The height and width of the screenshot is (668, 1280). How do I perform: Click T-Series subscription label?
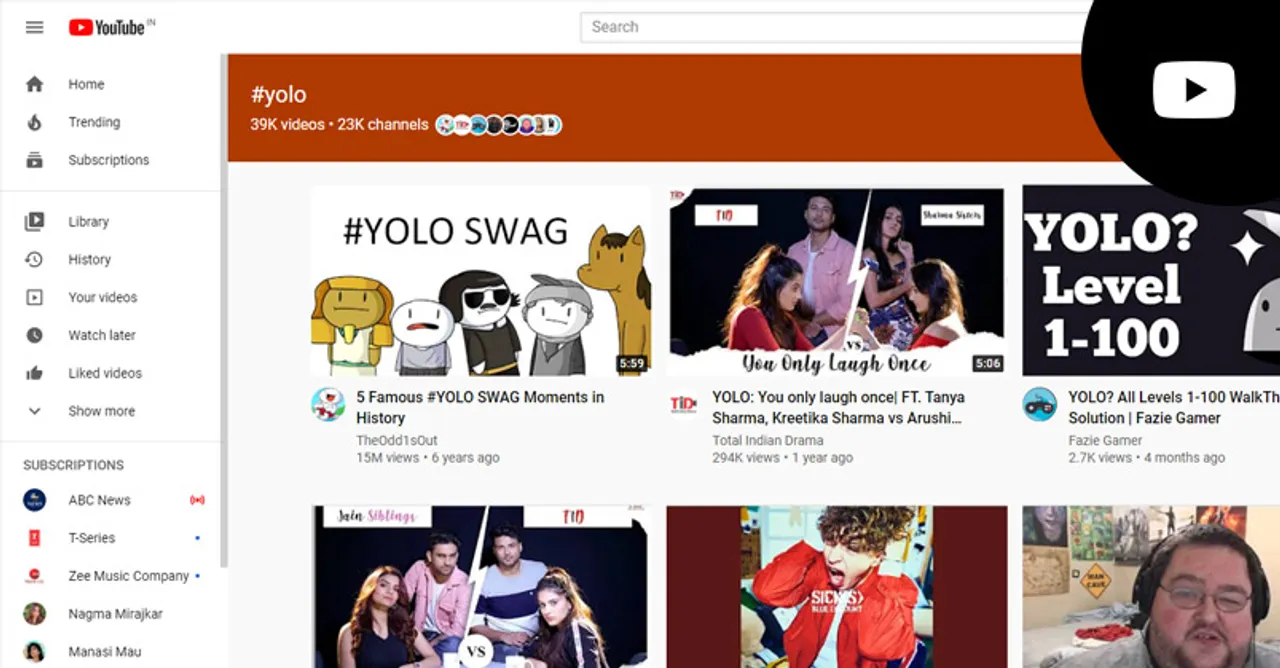click(91, 538)
